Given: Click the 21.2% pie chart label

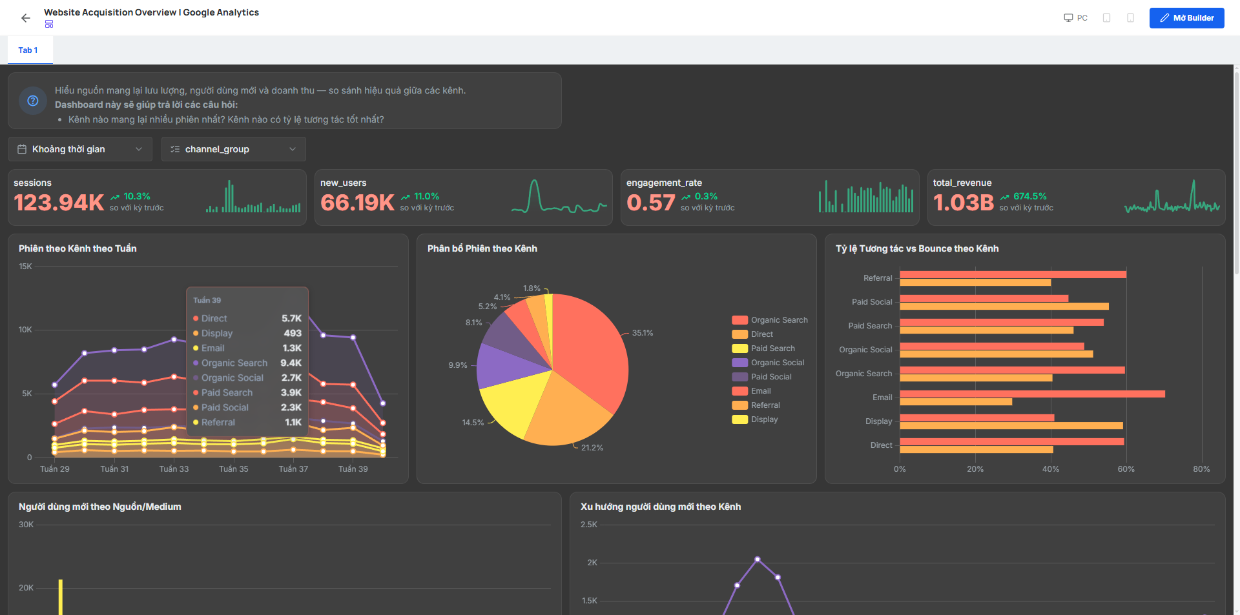Looking at the screenshot, I should (x=593, y=447).
